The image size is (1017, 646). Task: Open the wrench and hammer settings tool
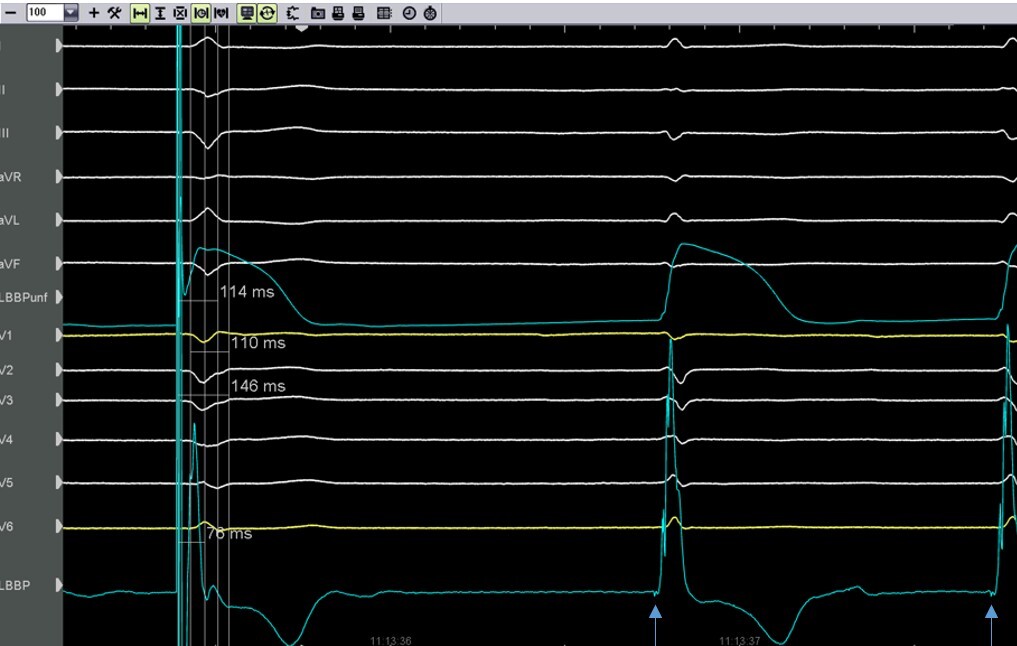pos(115,12)
